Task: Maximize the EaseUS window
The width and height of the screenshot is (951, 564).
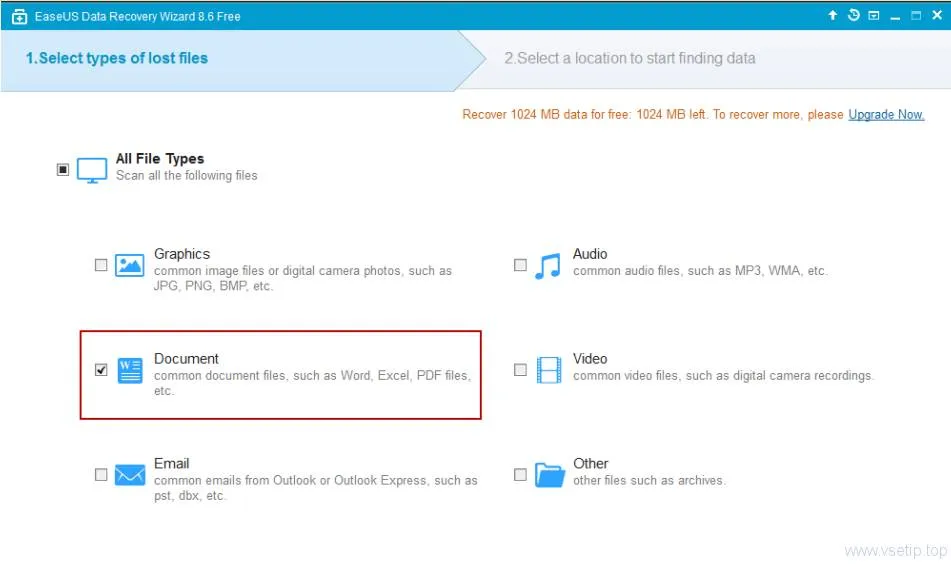Action: 916,16
